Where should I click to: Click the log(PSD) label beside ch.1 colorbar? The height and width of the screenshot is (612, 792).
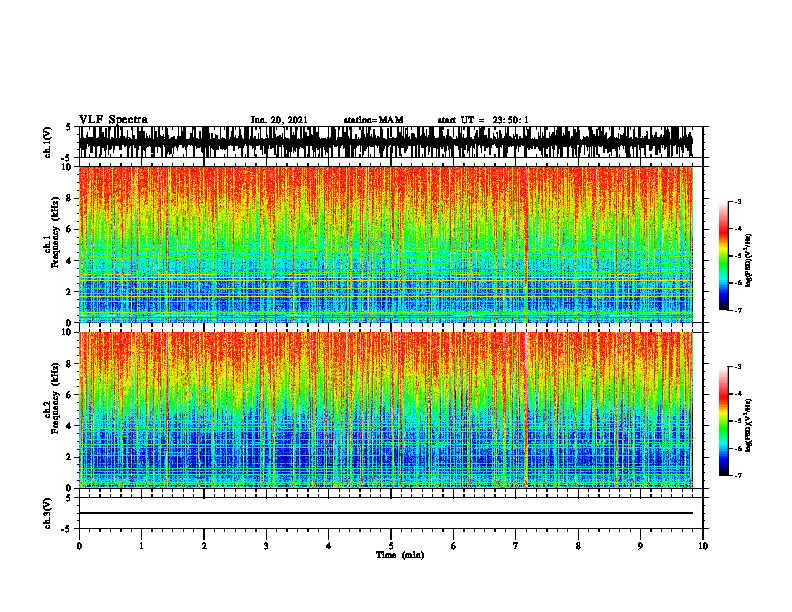749,261
